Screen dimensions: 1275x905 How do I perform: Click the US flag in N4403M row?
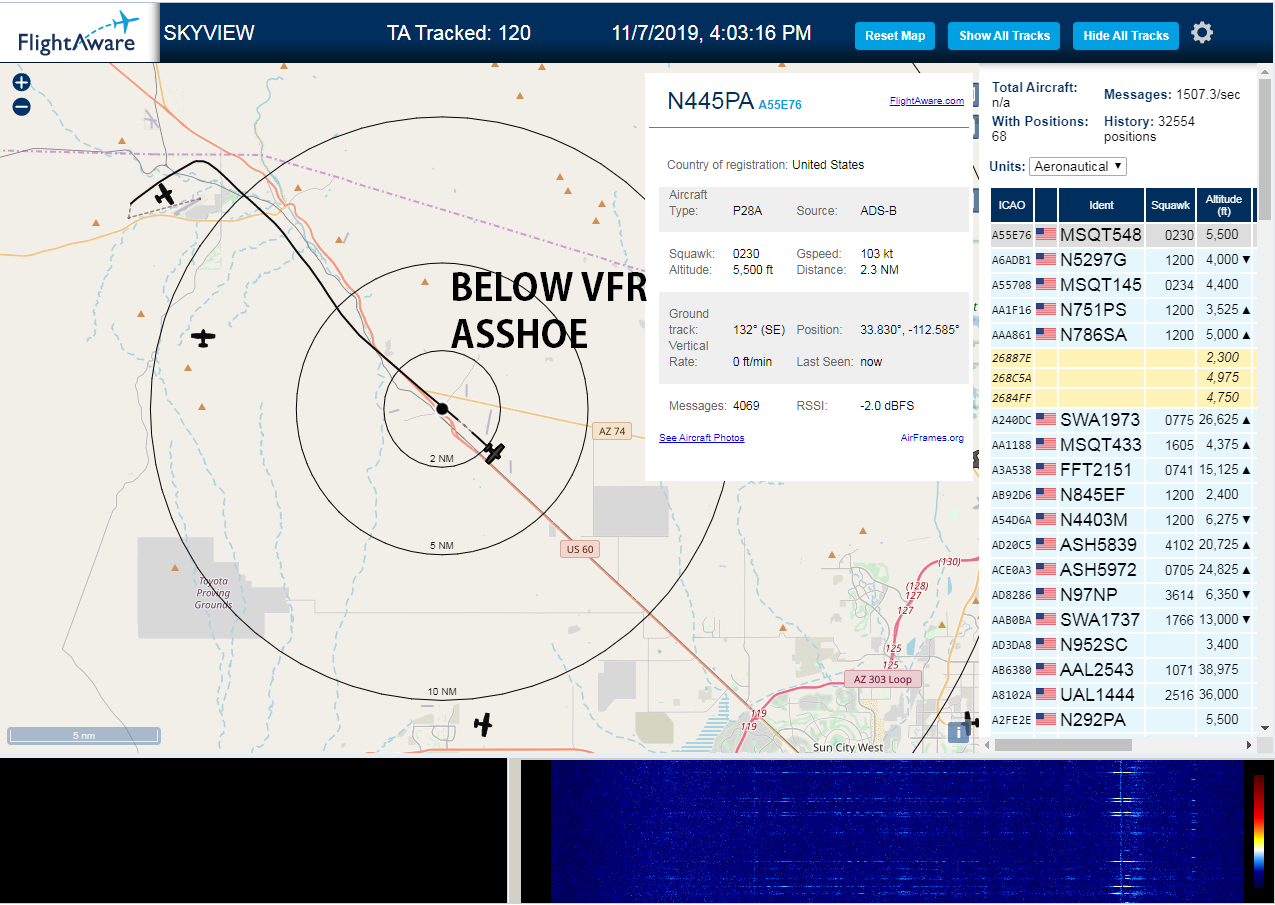[x=1046, y=519]
